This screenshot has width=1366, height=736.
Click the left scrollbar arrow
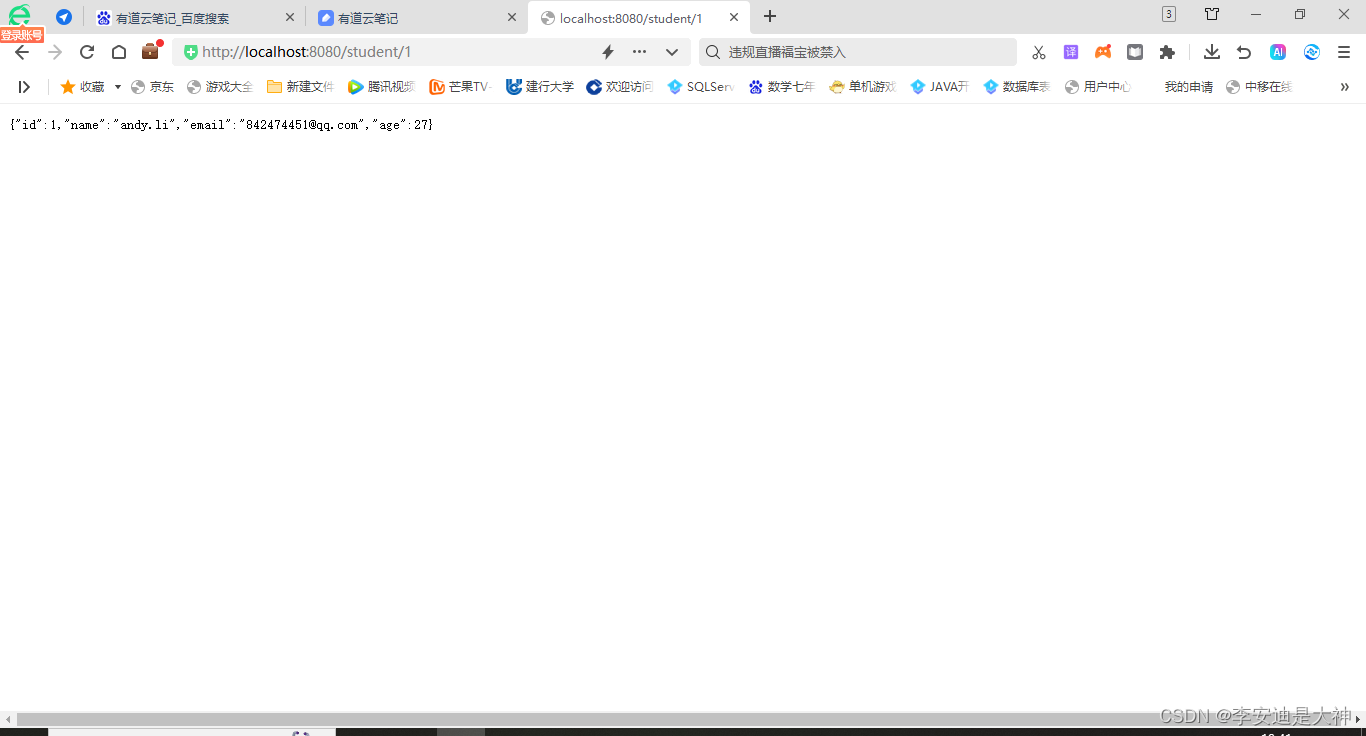8,719
